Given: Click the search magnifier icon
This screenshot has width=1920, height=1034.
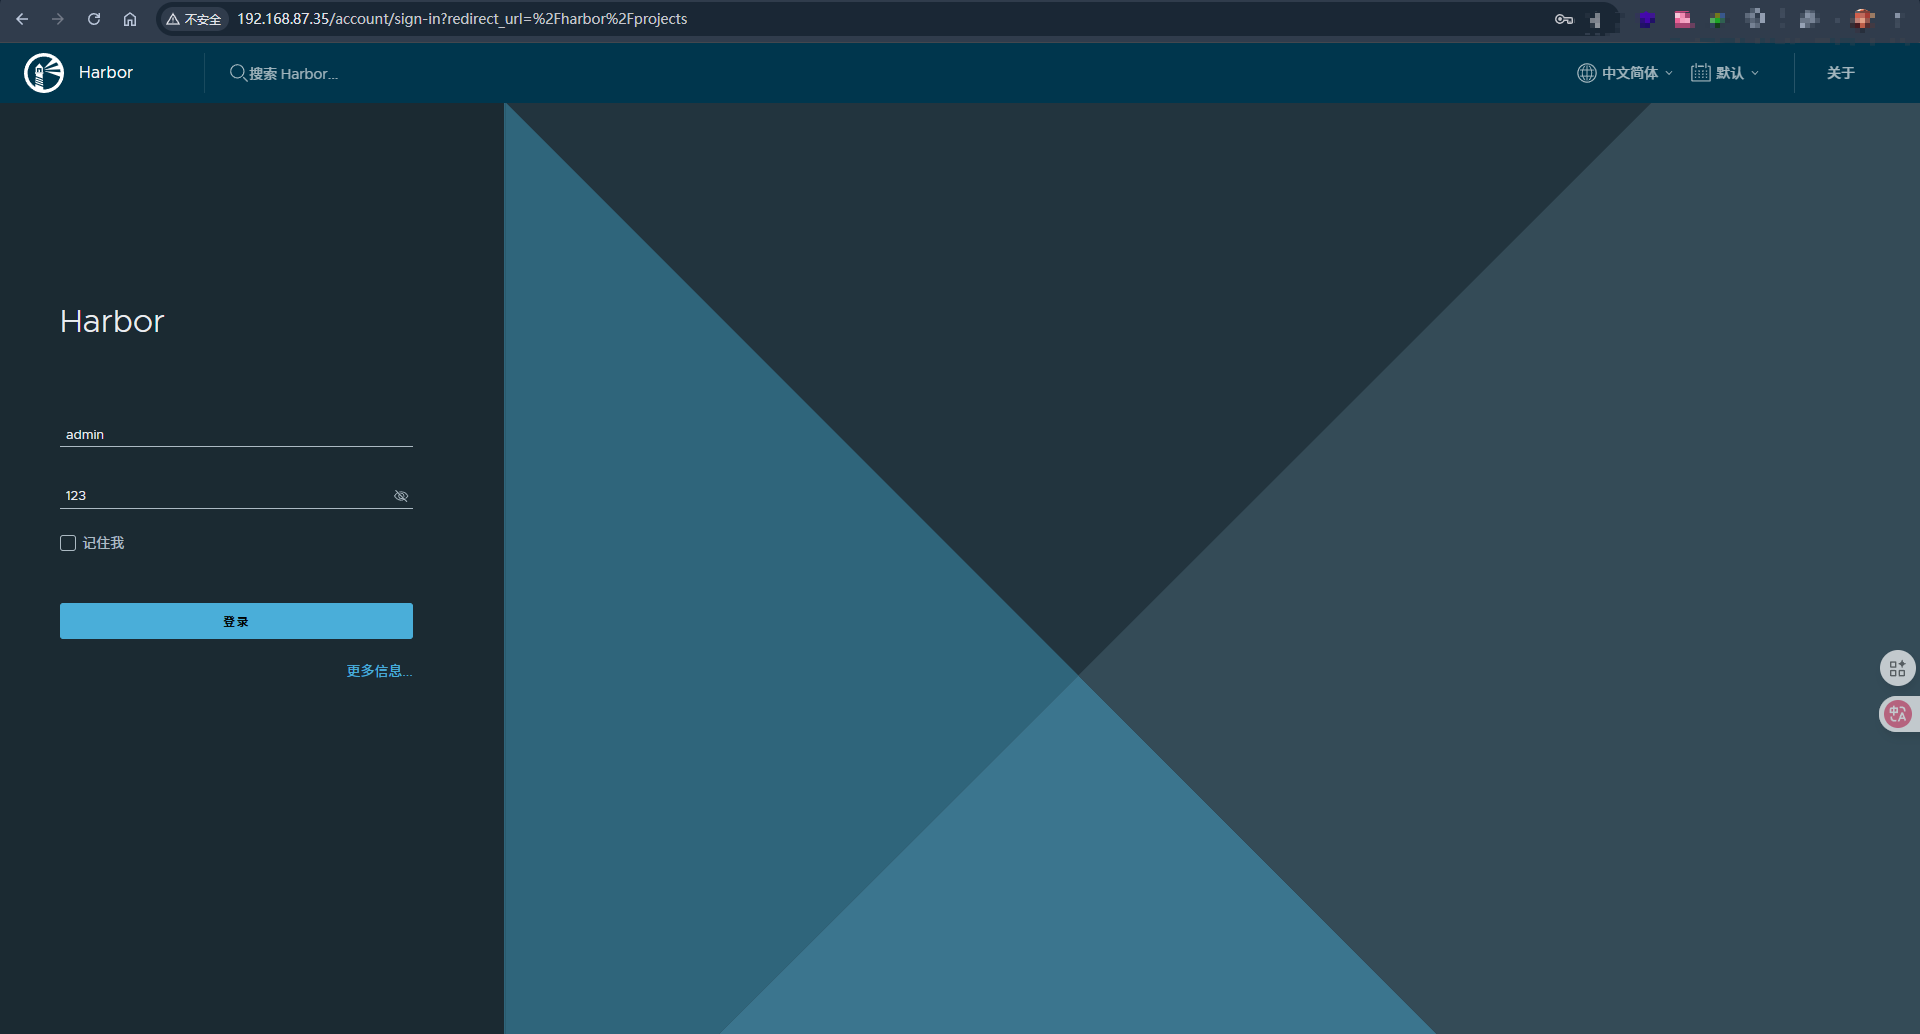Looking at the screenshot, I should pos(238,73).
